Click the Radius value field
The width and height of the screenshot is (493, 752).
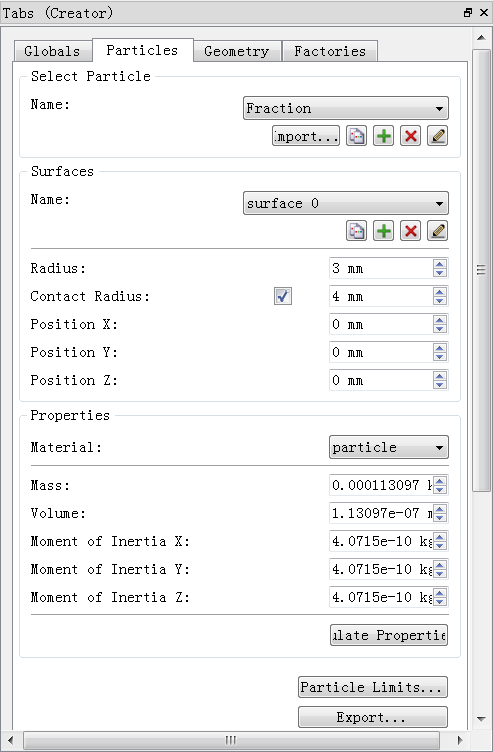tap(381, 268)
